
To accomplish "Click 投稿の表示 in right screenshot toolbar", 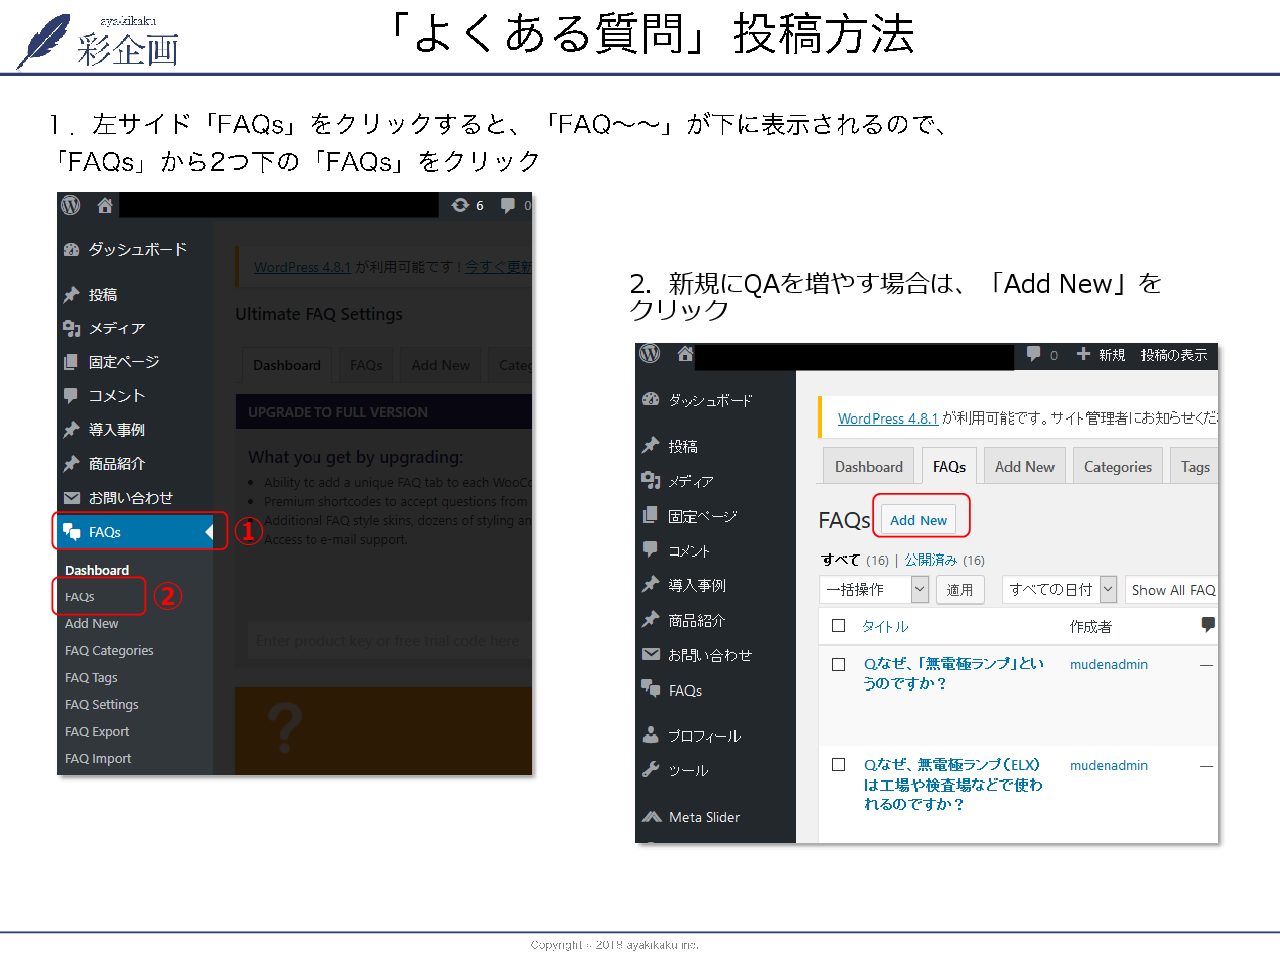I will (x=1174, y=355).
